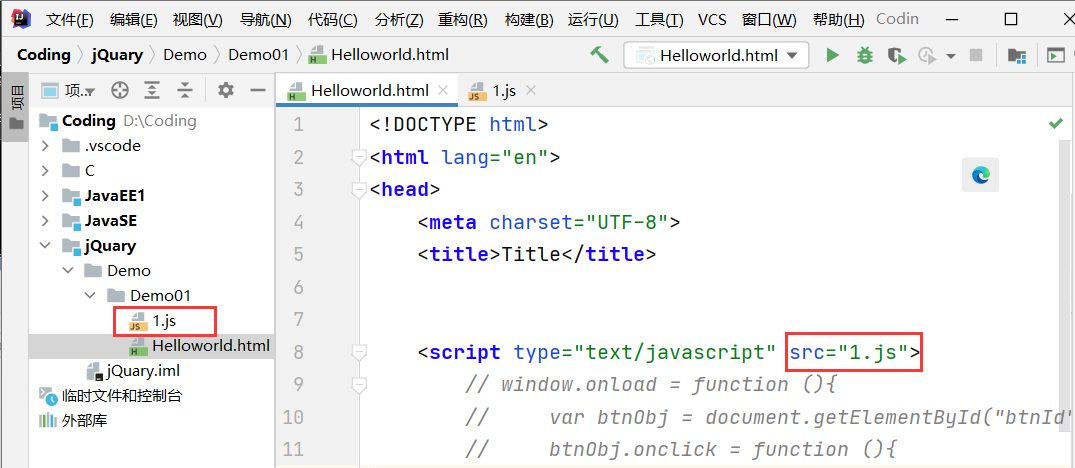This screenshot has width=1075, height=468.
Task: Open the 代码(C) menu
Action: point(333,19)
